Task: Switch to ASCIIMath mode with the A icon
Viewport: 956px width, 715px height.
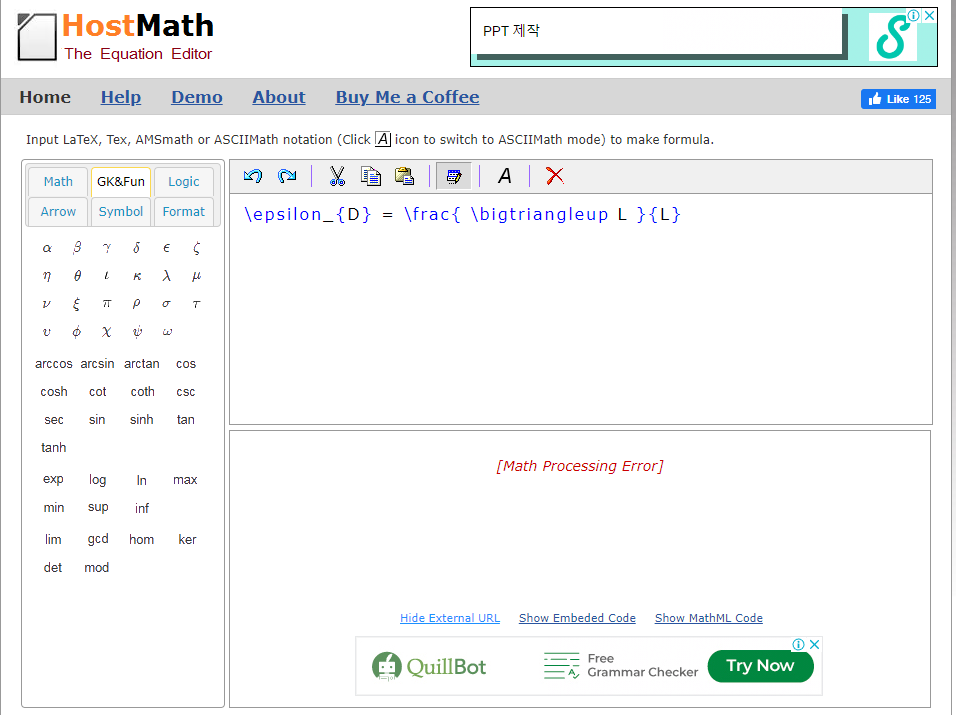Action: coord(505,176)
